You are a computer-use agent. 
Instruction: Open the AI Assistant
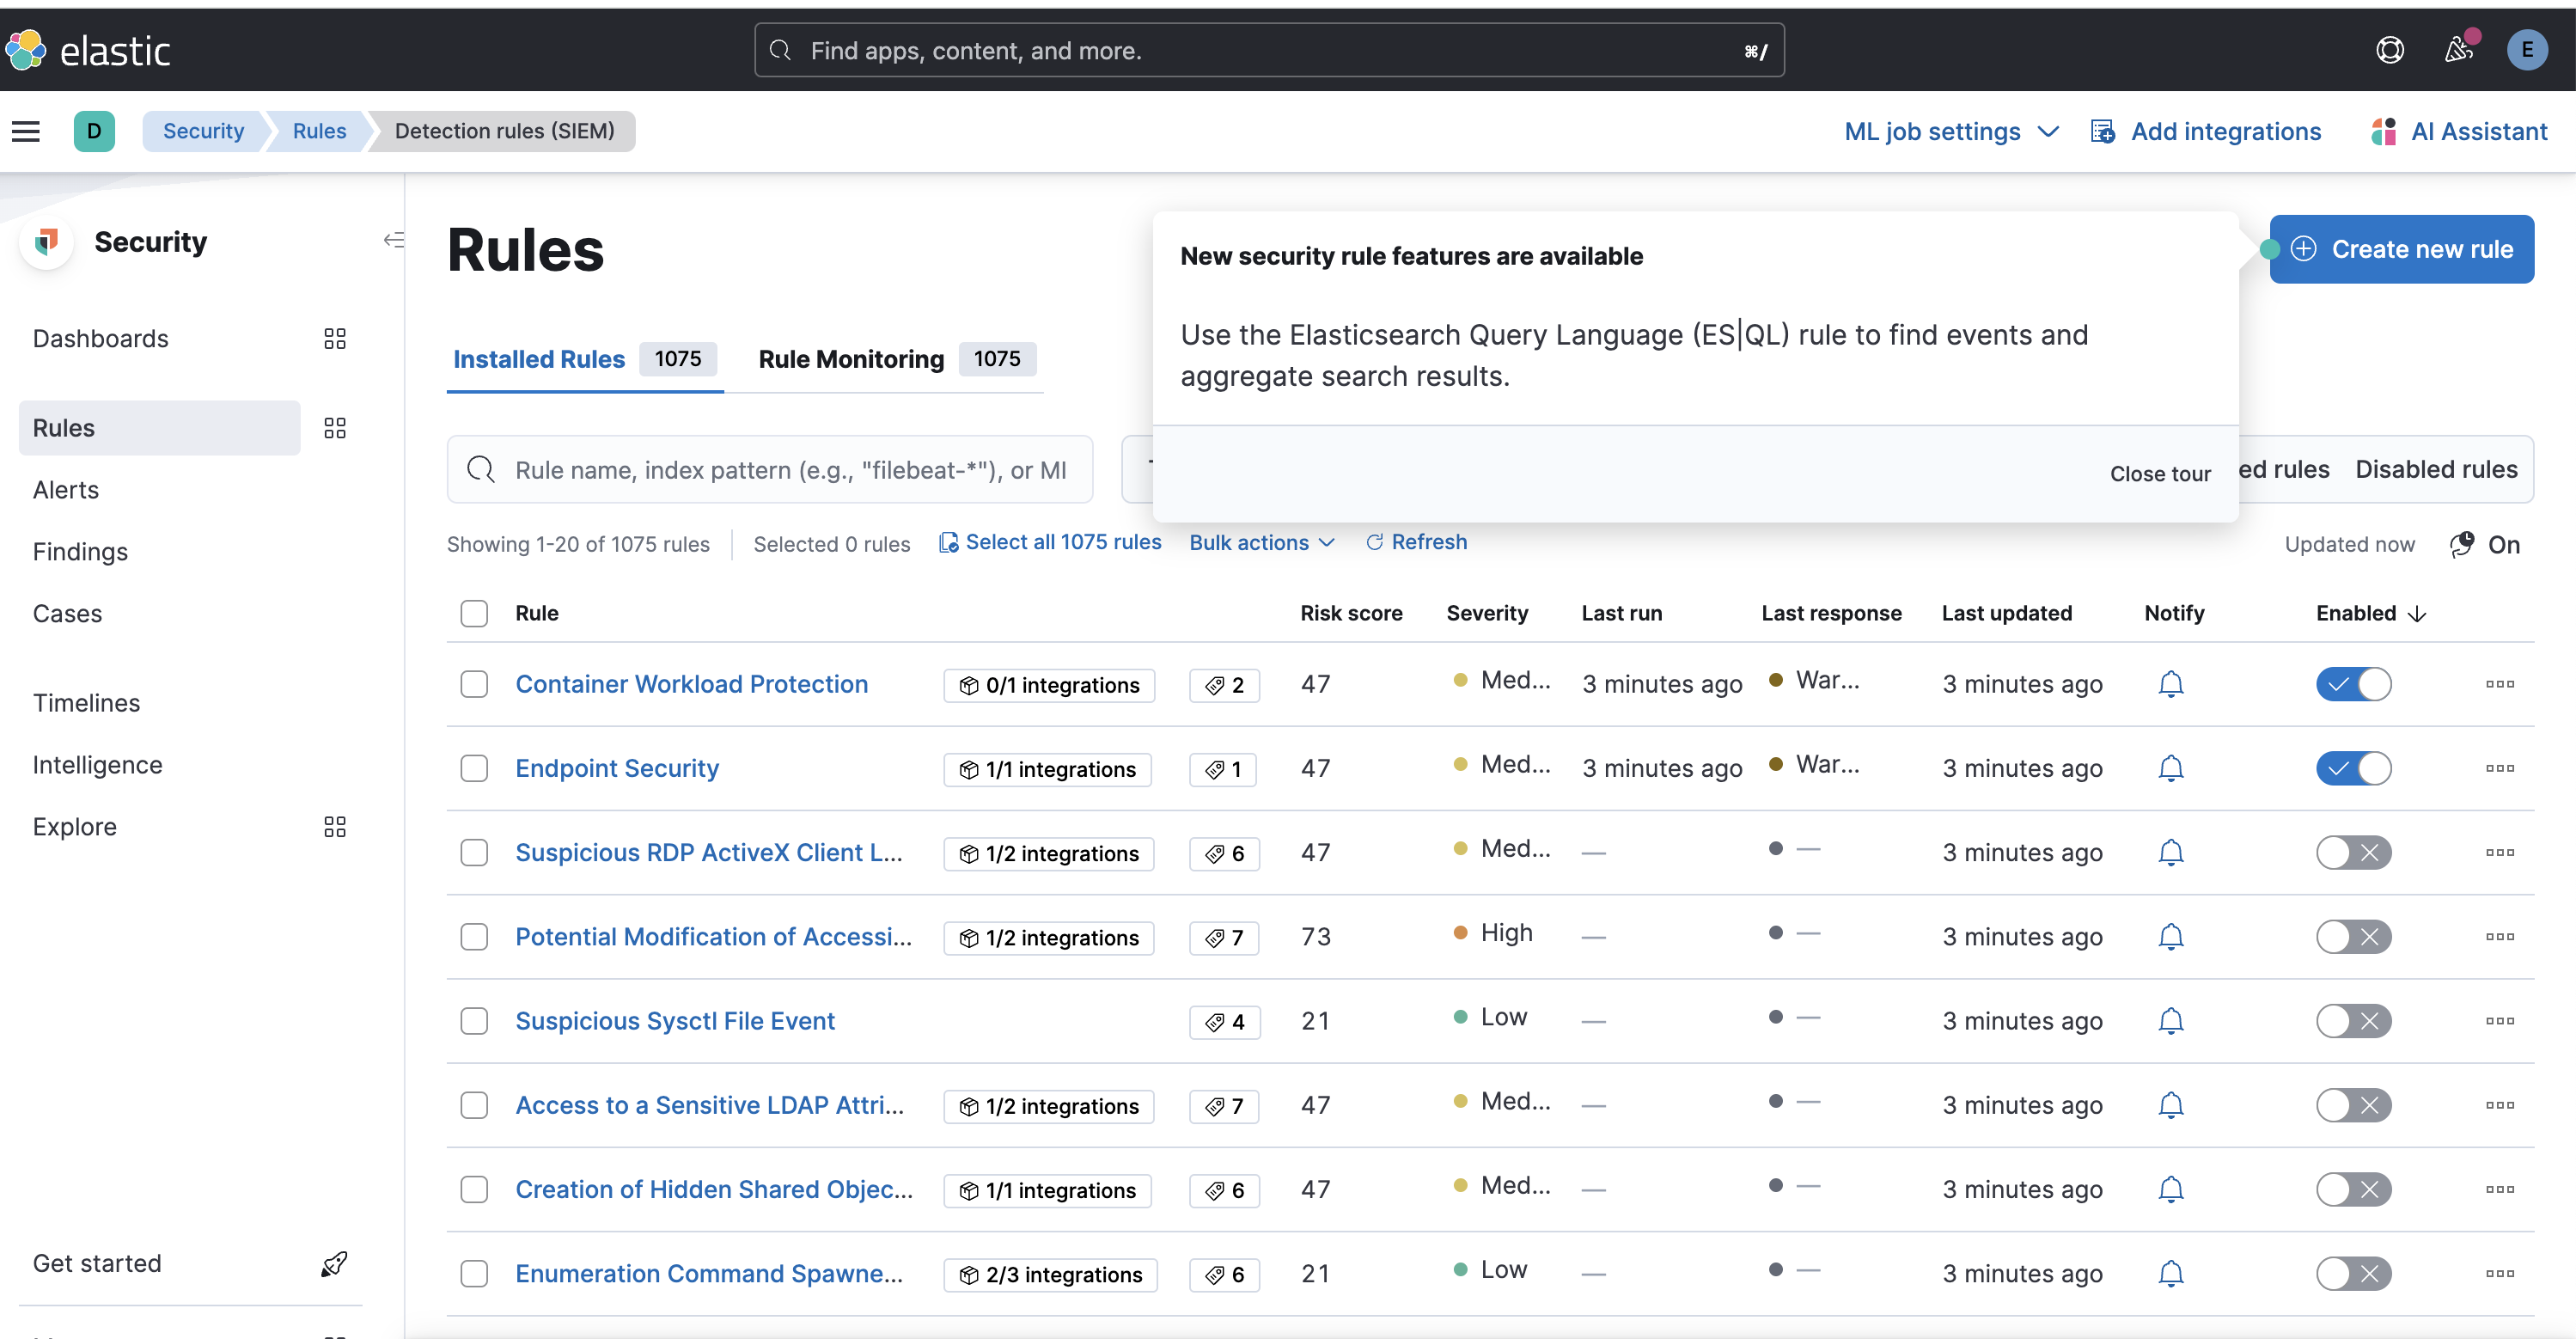click(2460, 131)
